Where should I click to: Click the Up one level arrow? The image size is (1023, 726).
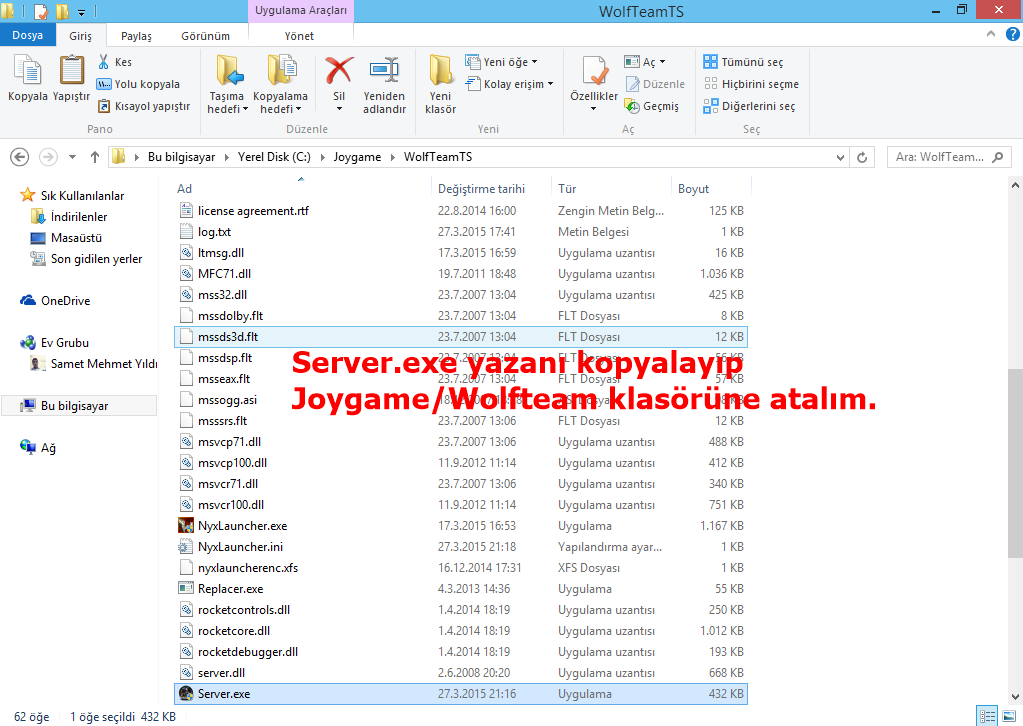(x=95, y=157)
